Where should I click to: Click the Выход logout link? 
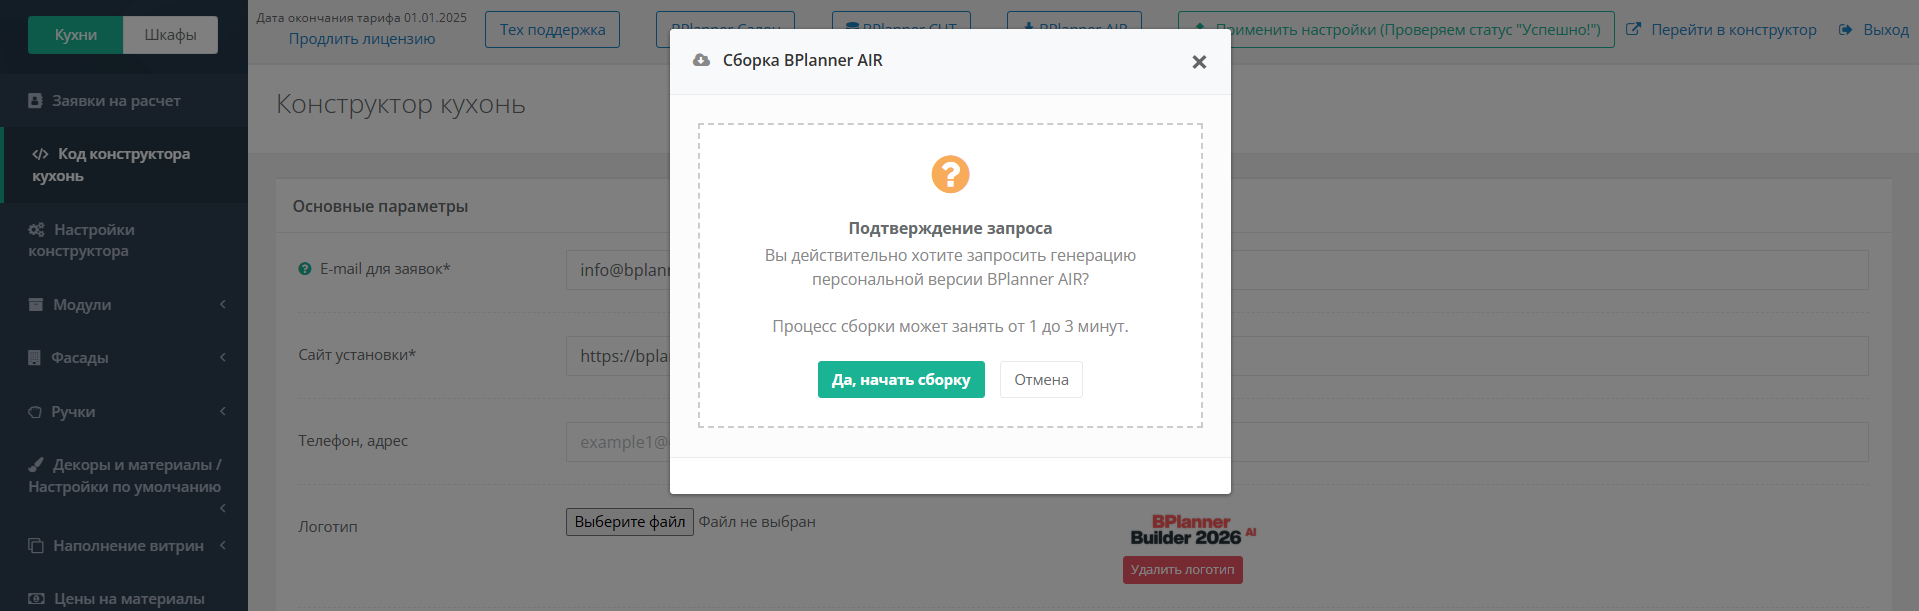1886,30
